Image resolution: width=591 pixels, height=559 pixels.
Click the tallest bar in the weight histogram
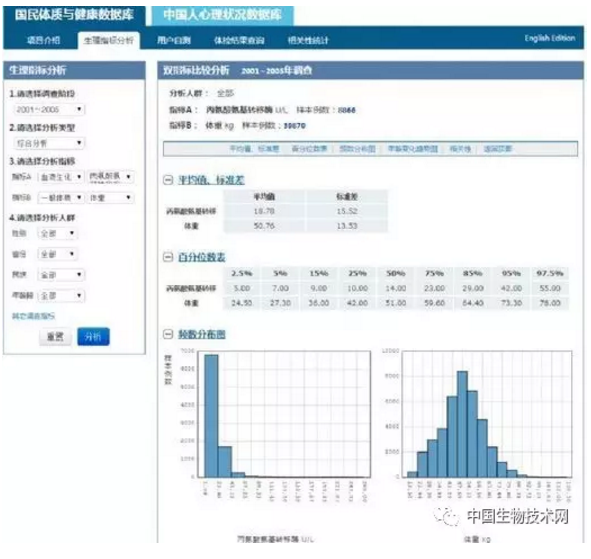pyautogui.click(x=462, y=424)
